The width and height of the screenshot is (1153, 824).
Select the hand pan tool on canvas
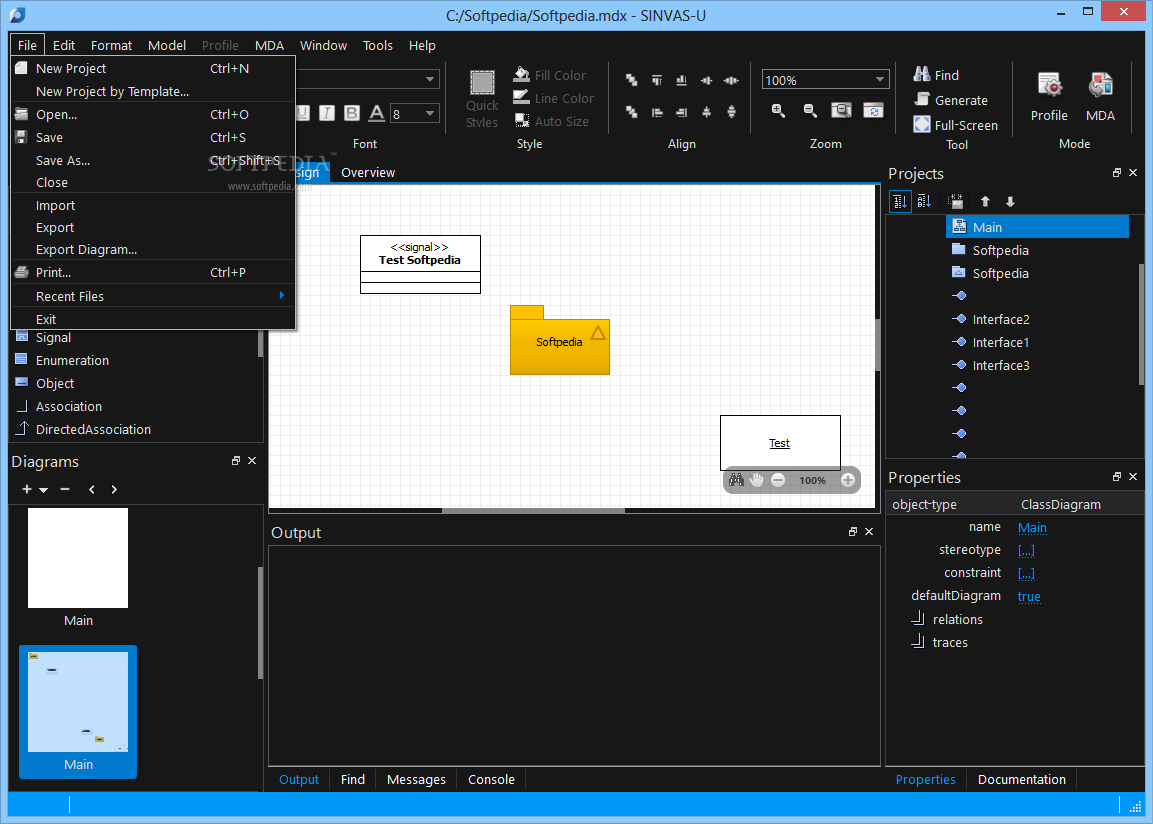pyautogui.click(x=757, y=480)
